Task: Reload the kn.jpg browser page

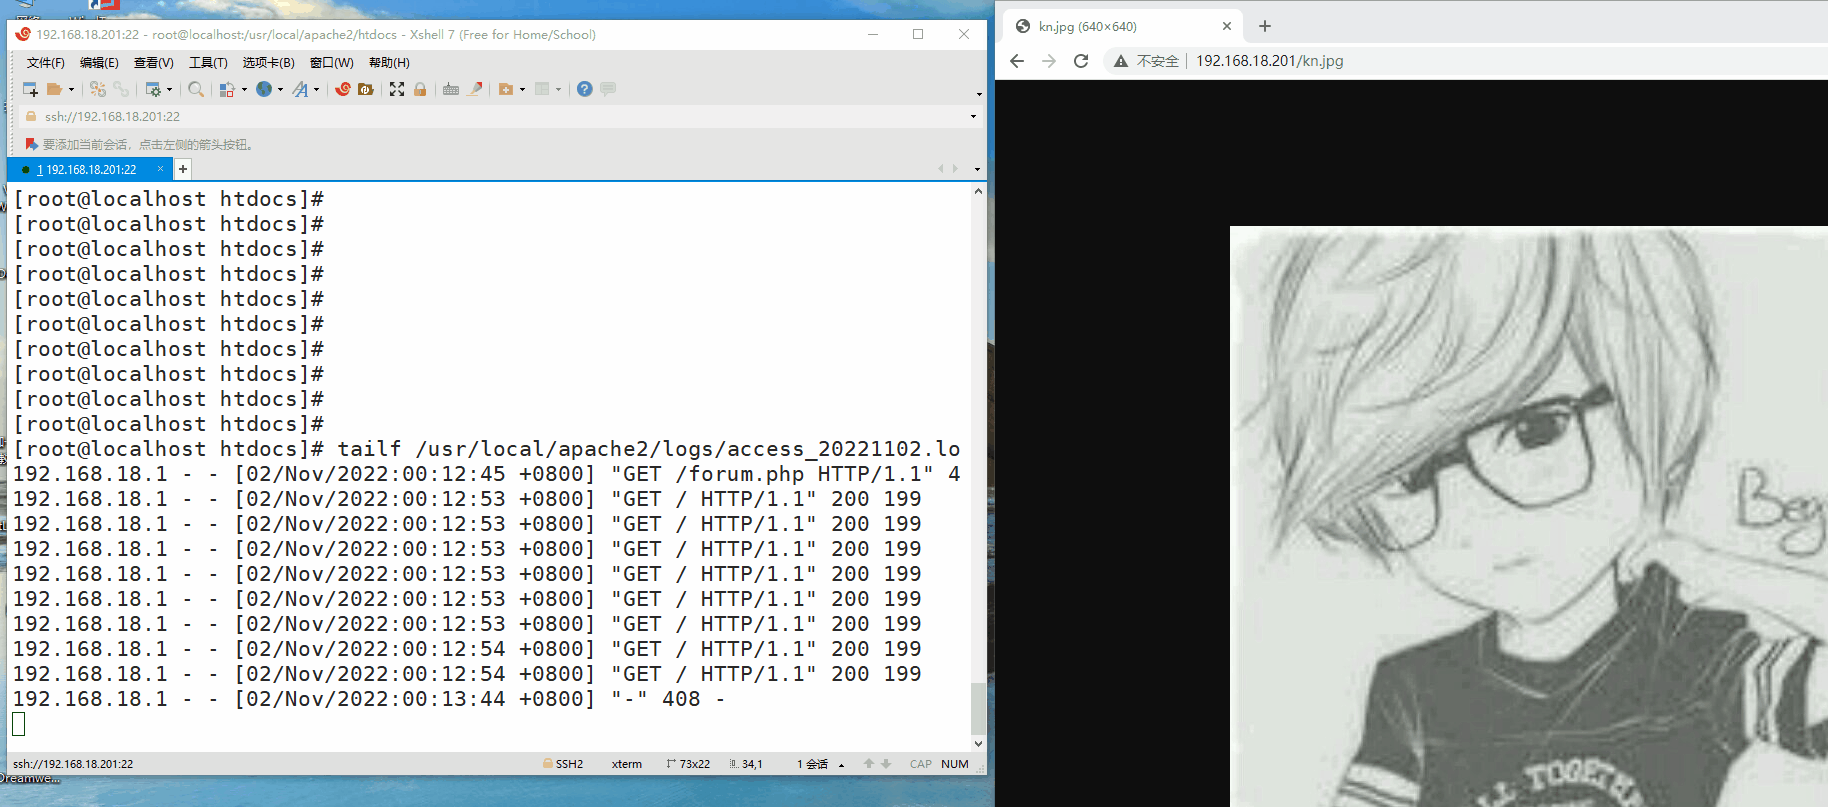Action: (x=1081, y=61)
